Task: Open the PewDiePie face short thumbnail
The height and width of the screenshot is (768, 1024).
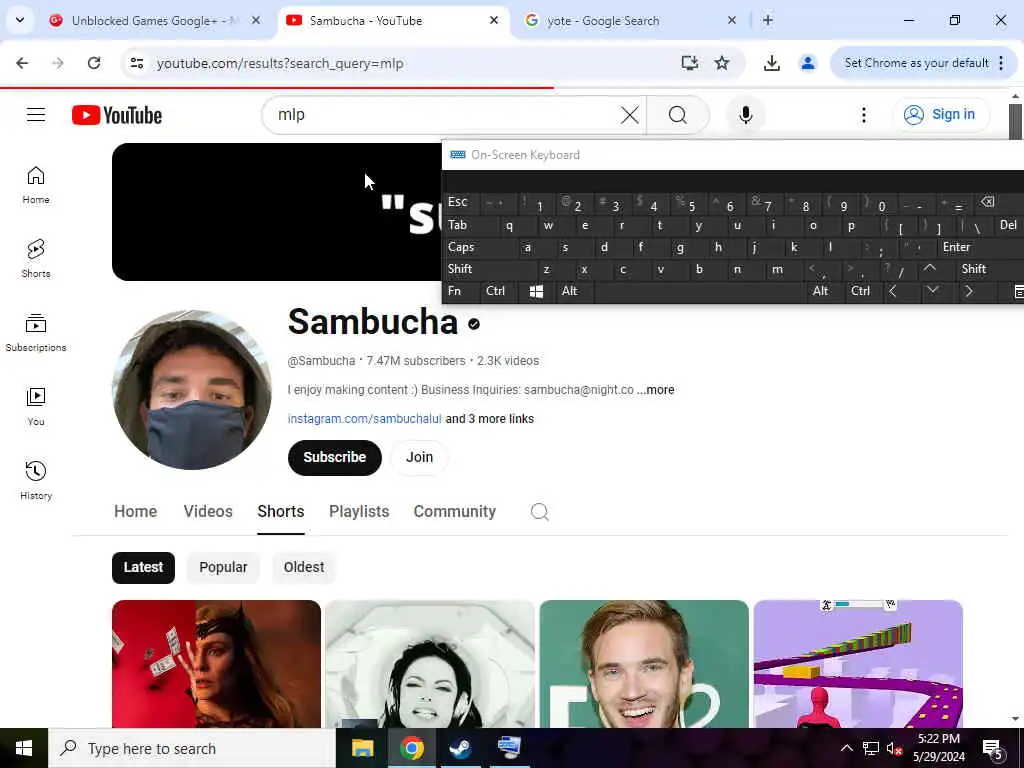Action: [644, 664]
